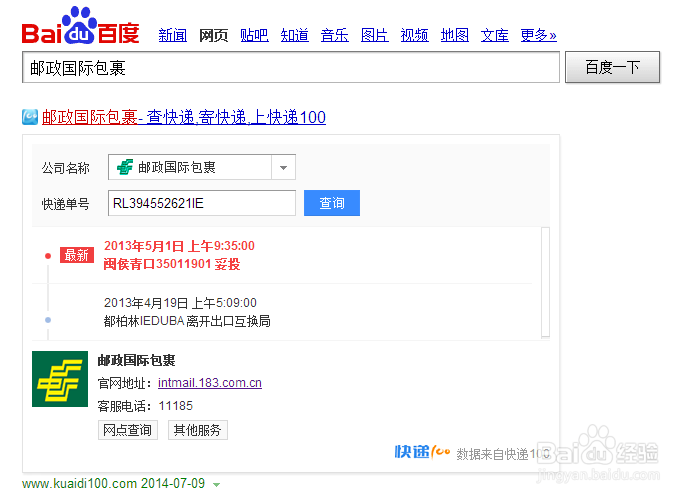Click the 数据来自快递100 text
This screenshot has height=500, width=700.
click(503, 454)
